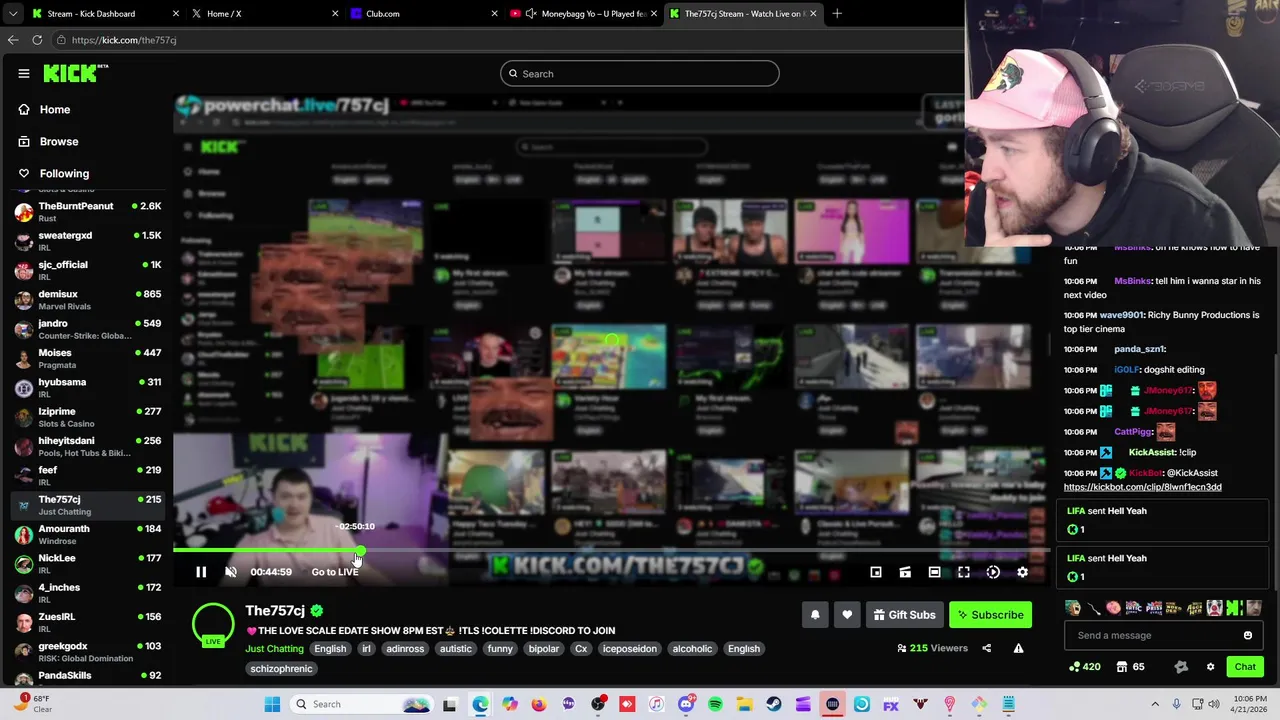Open the channel points 420 icon

tap(1085, 667)
